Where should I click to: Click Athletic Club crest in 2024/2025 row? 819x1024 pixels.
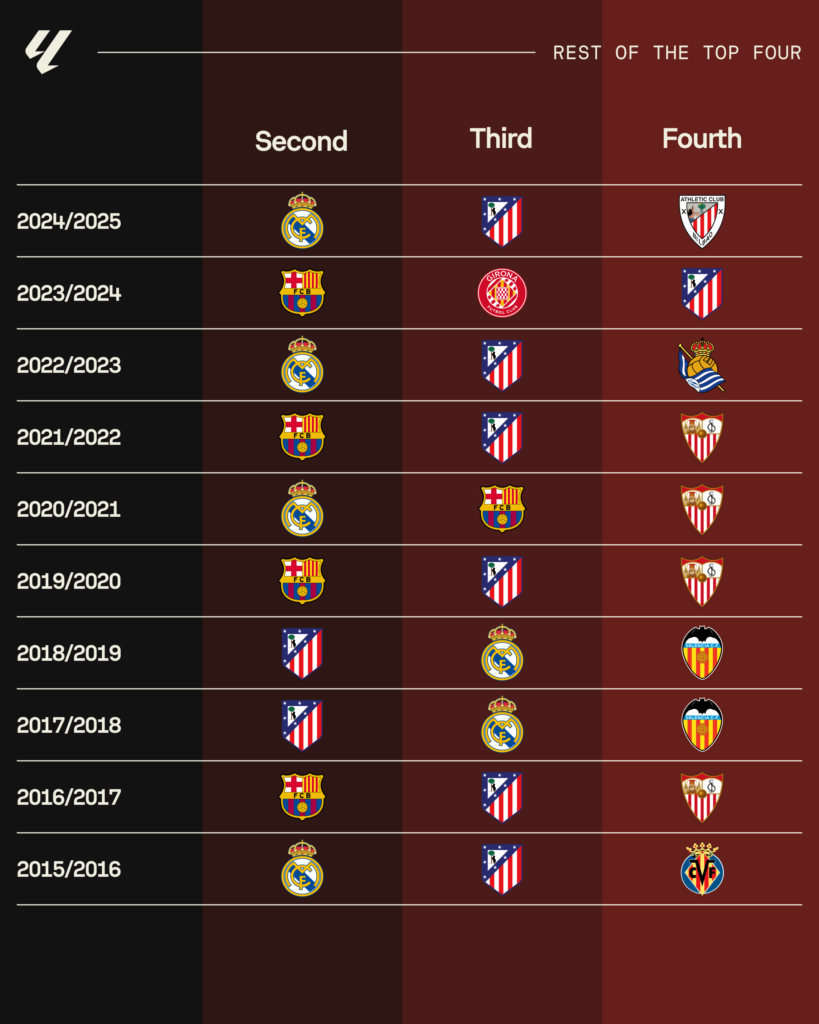pos(702,221)
